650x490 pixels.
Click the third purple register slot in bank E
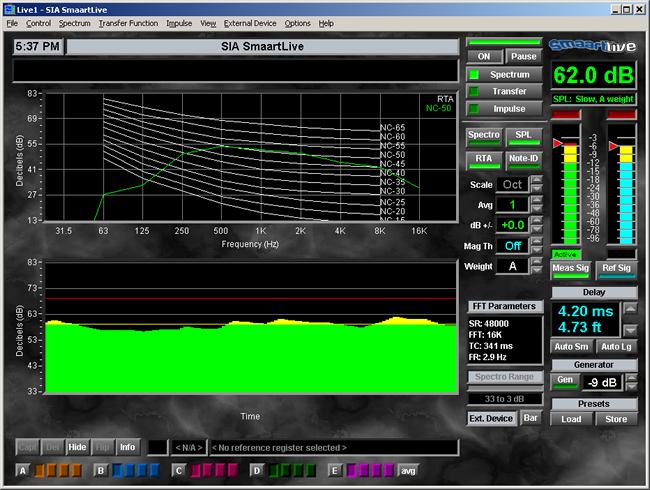point(376,471)
